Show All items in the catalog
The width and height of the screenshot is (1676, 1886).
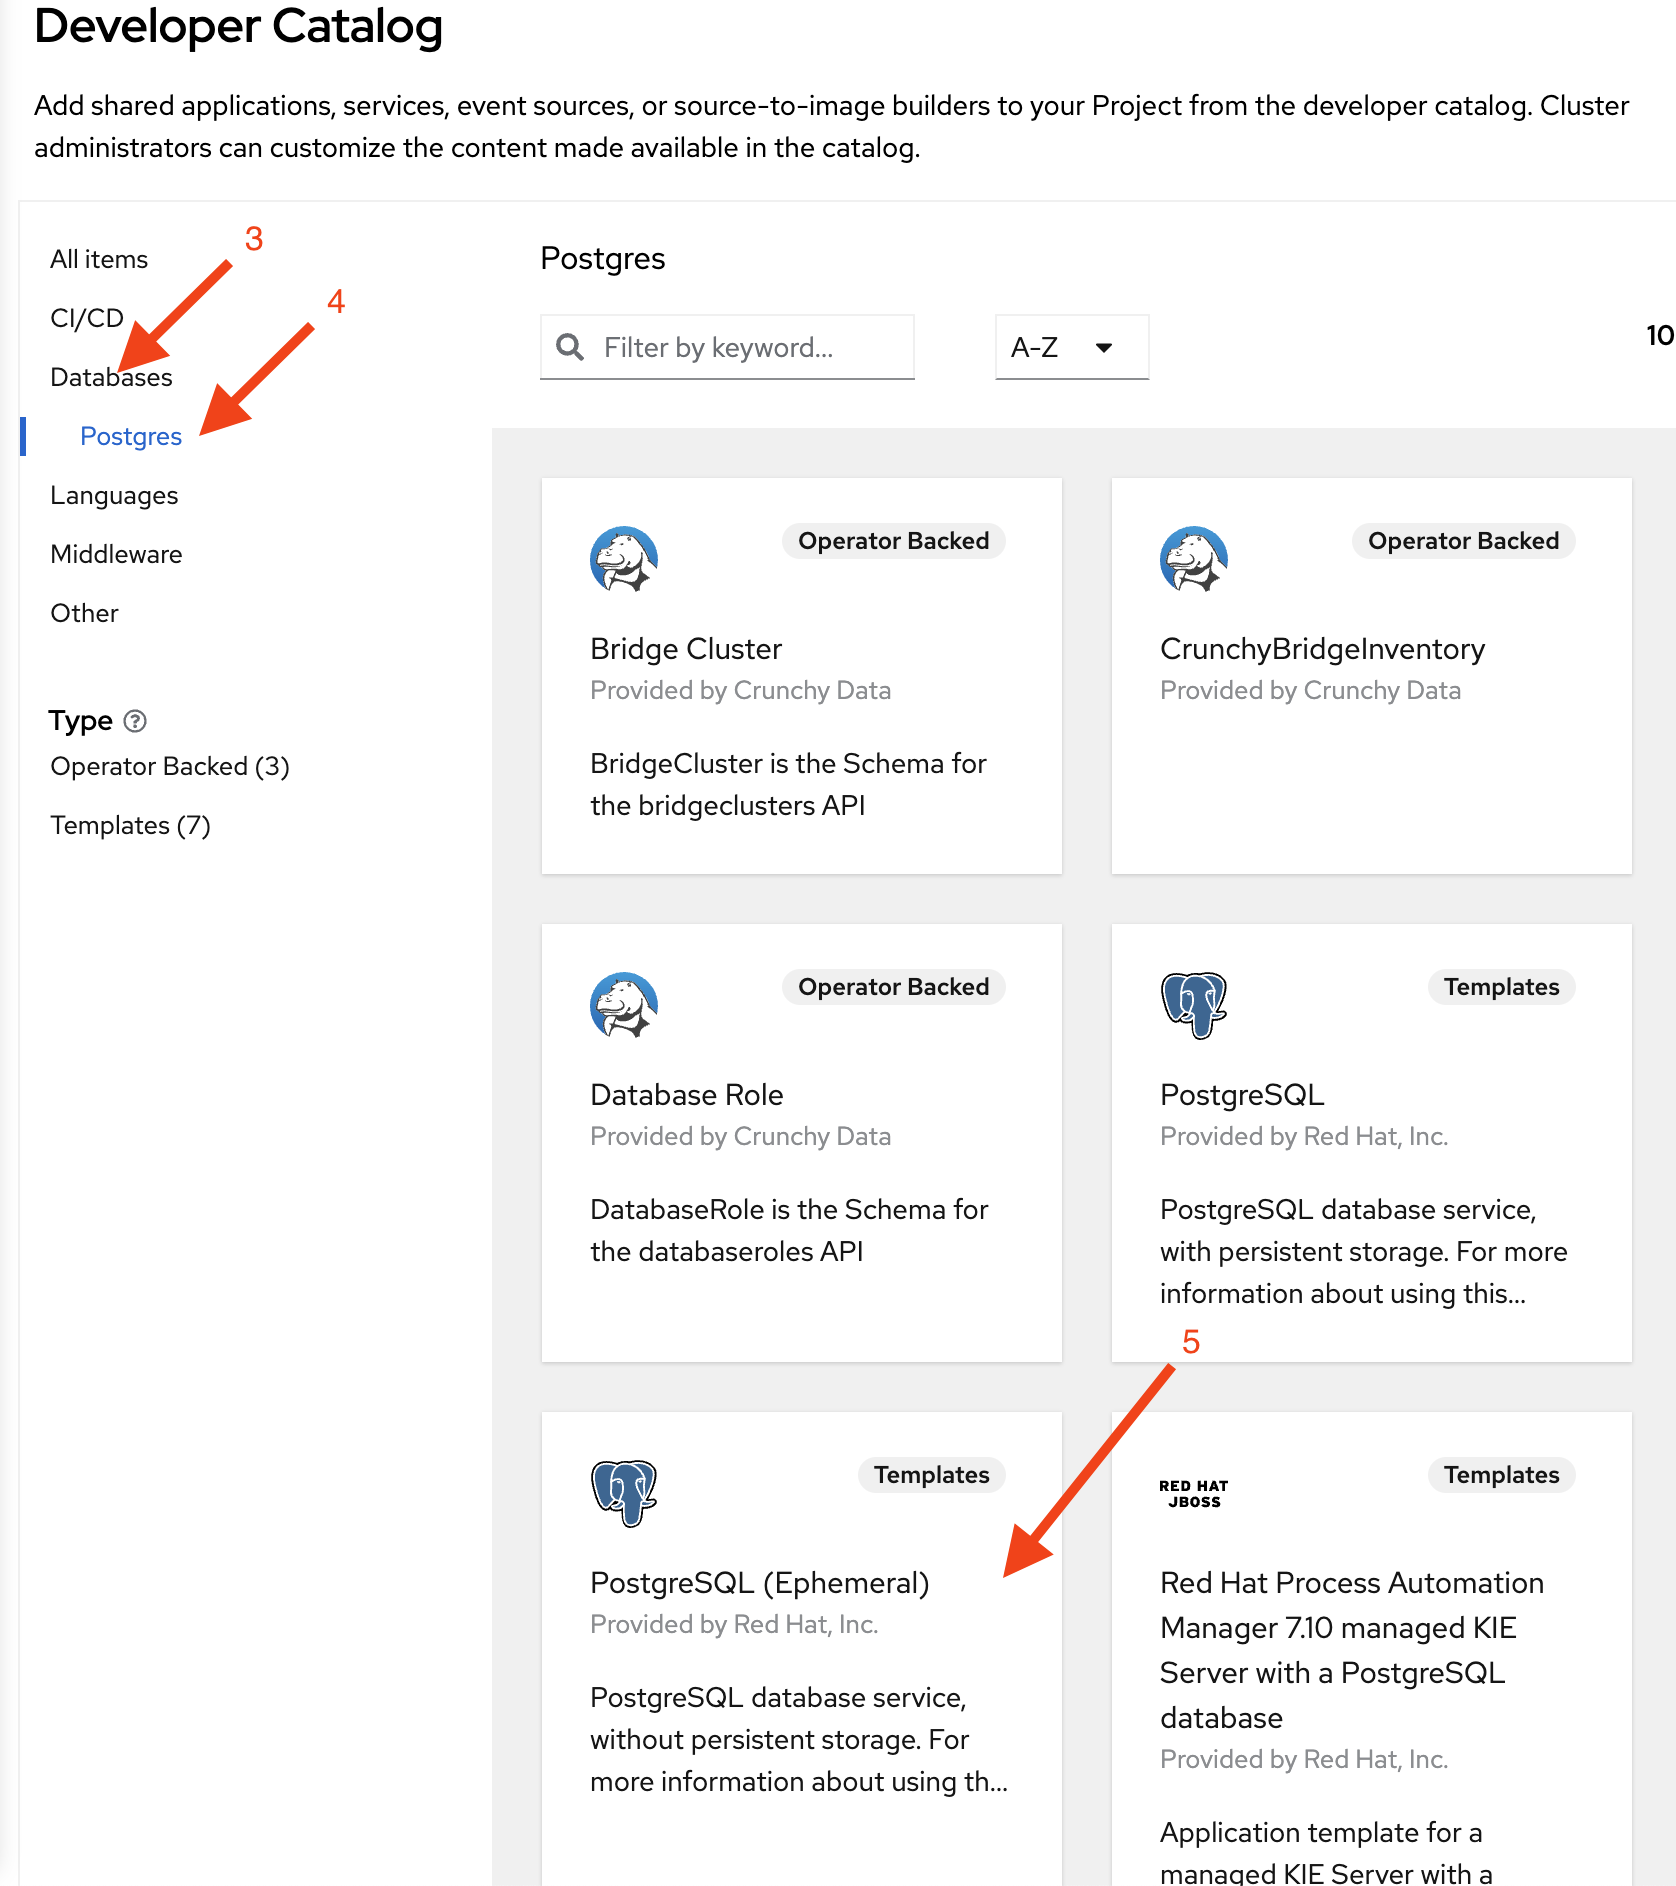(x=99, y=260)
